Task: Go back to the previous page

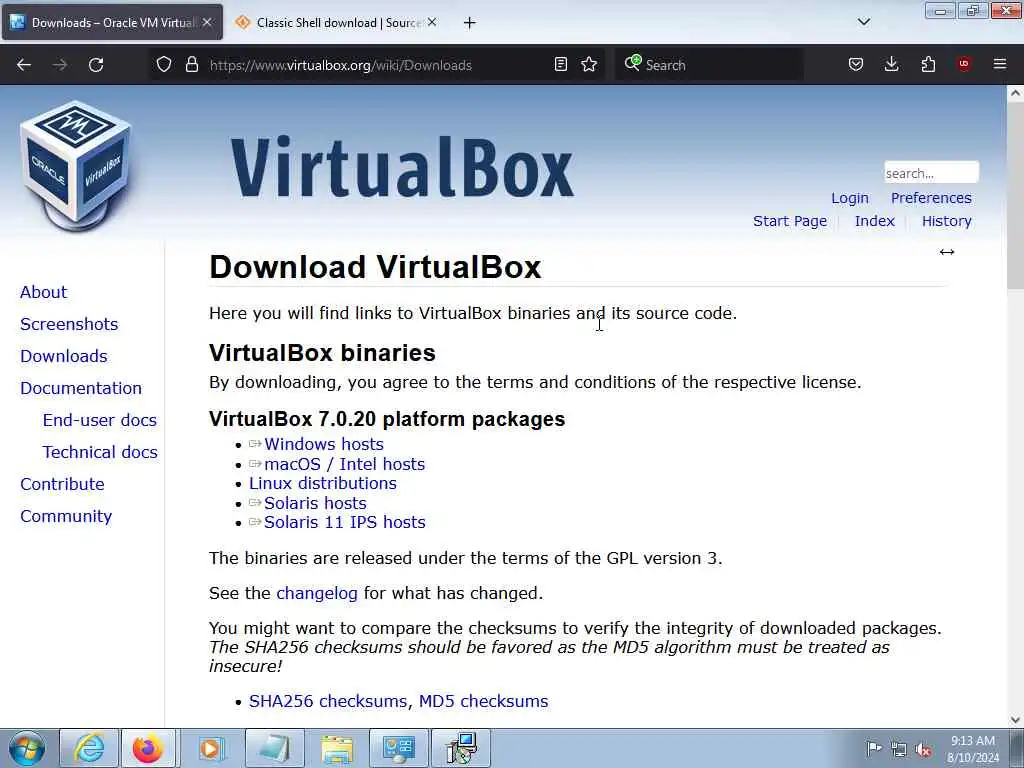Action: [24, 65]
